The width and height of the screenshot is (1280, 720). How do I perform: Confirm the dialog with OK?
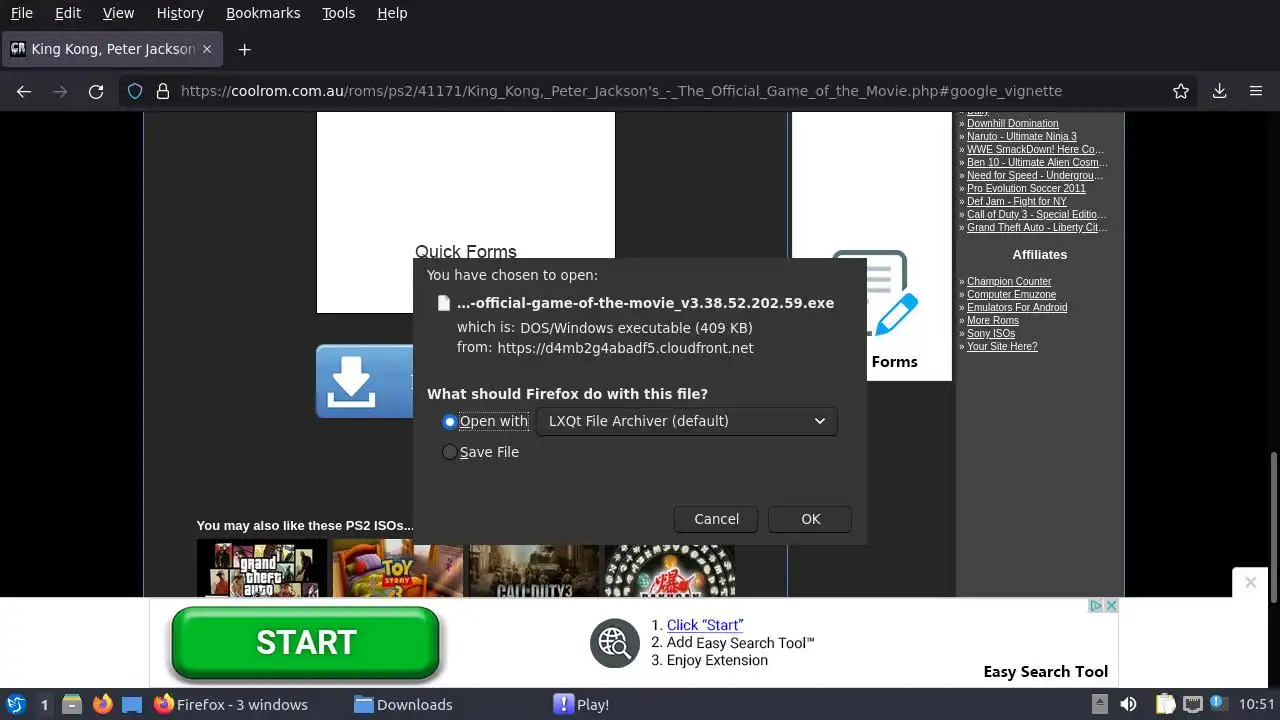pos(811,519)
